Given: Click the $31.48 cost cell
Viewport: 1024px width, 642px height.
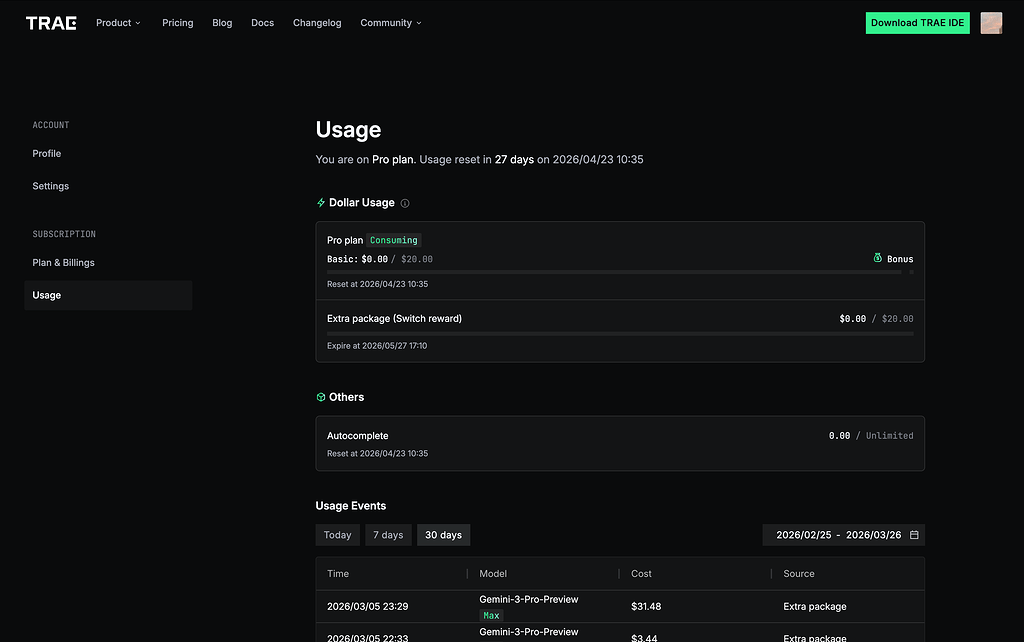Looking at the screenshot, I should click(646, 607).
